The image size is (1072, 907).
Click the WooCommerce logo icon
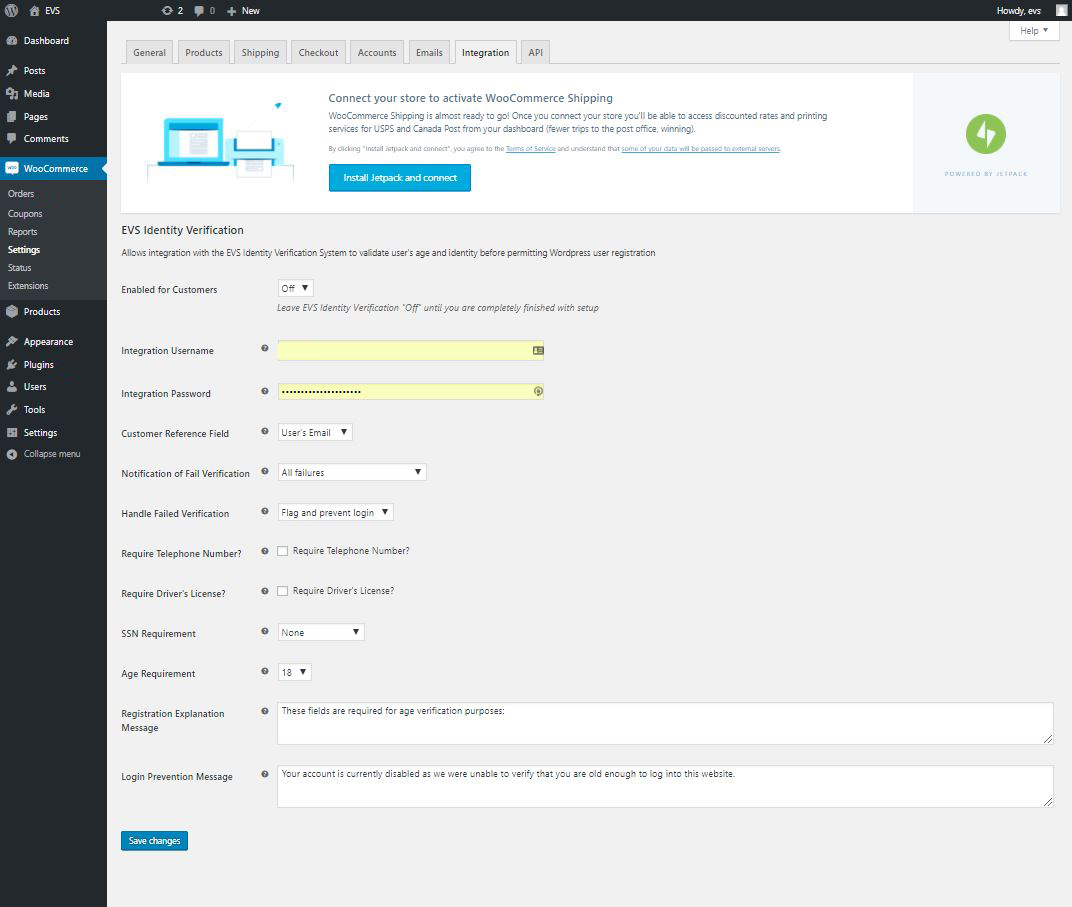coord(12,168)
